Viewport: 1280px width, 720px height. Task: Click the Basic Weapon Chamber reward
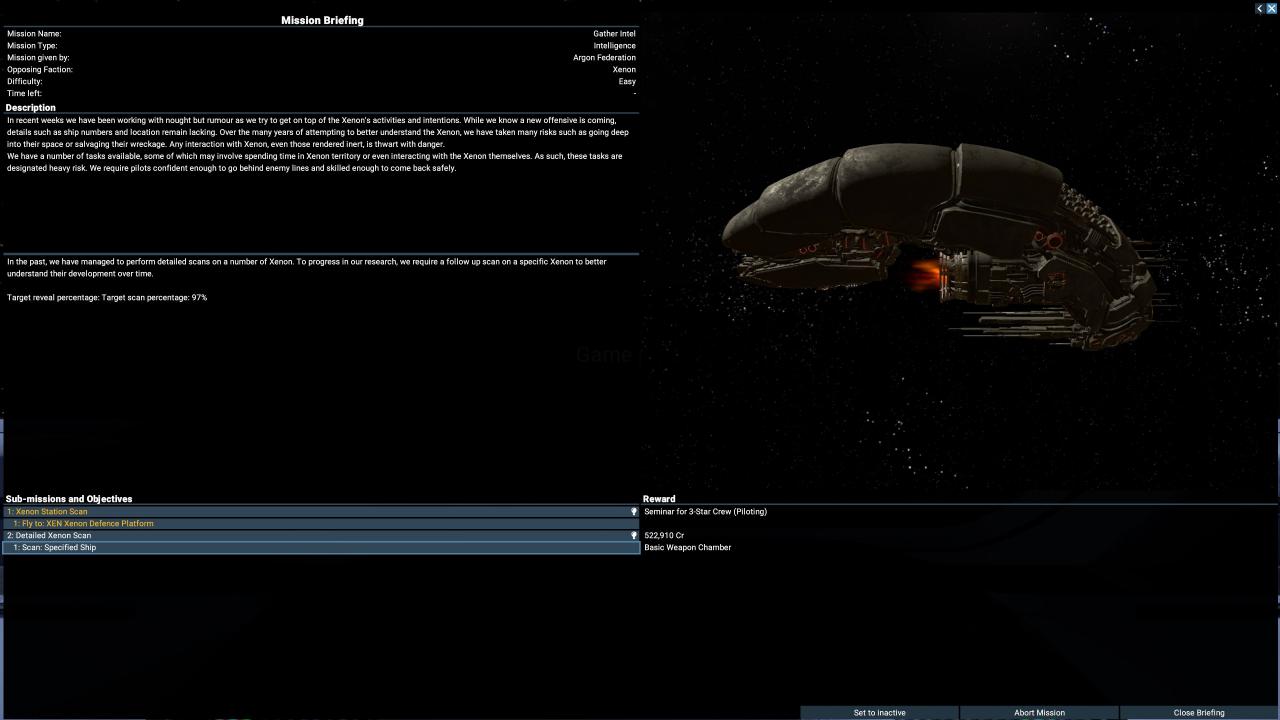(688, 548)
